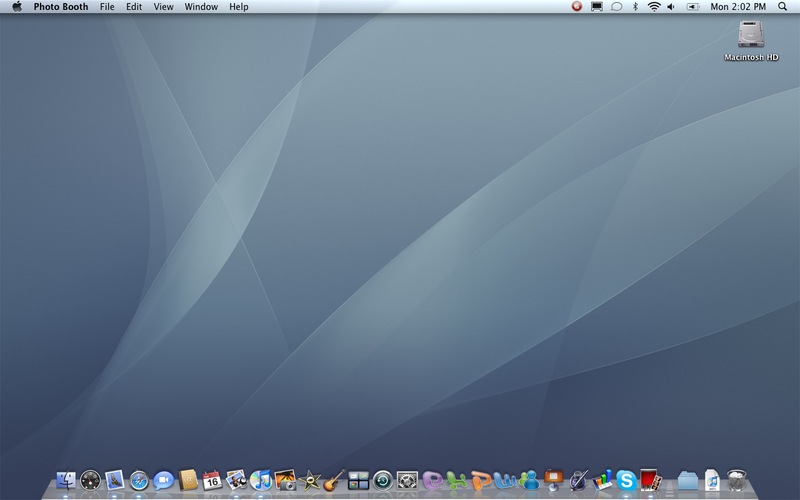Click the red recording status icon in menu bar

pyautogui.click(x=577, y=7)
